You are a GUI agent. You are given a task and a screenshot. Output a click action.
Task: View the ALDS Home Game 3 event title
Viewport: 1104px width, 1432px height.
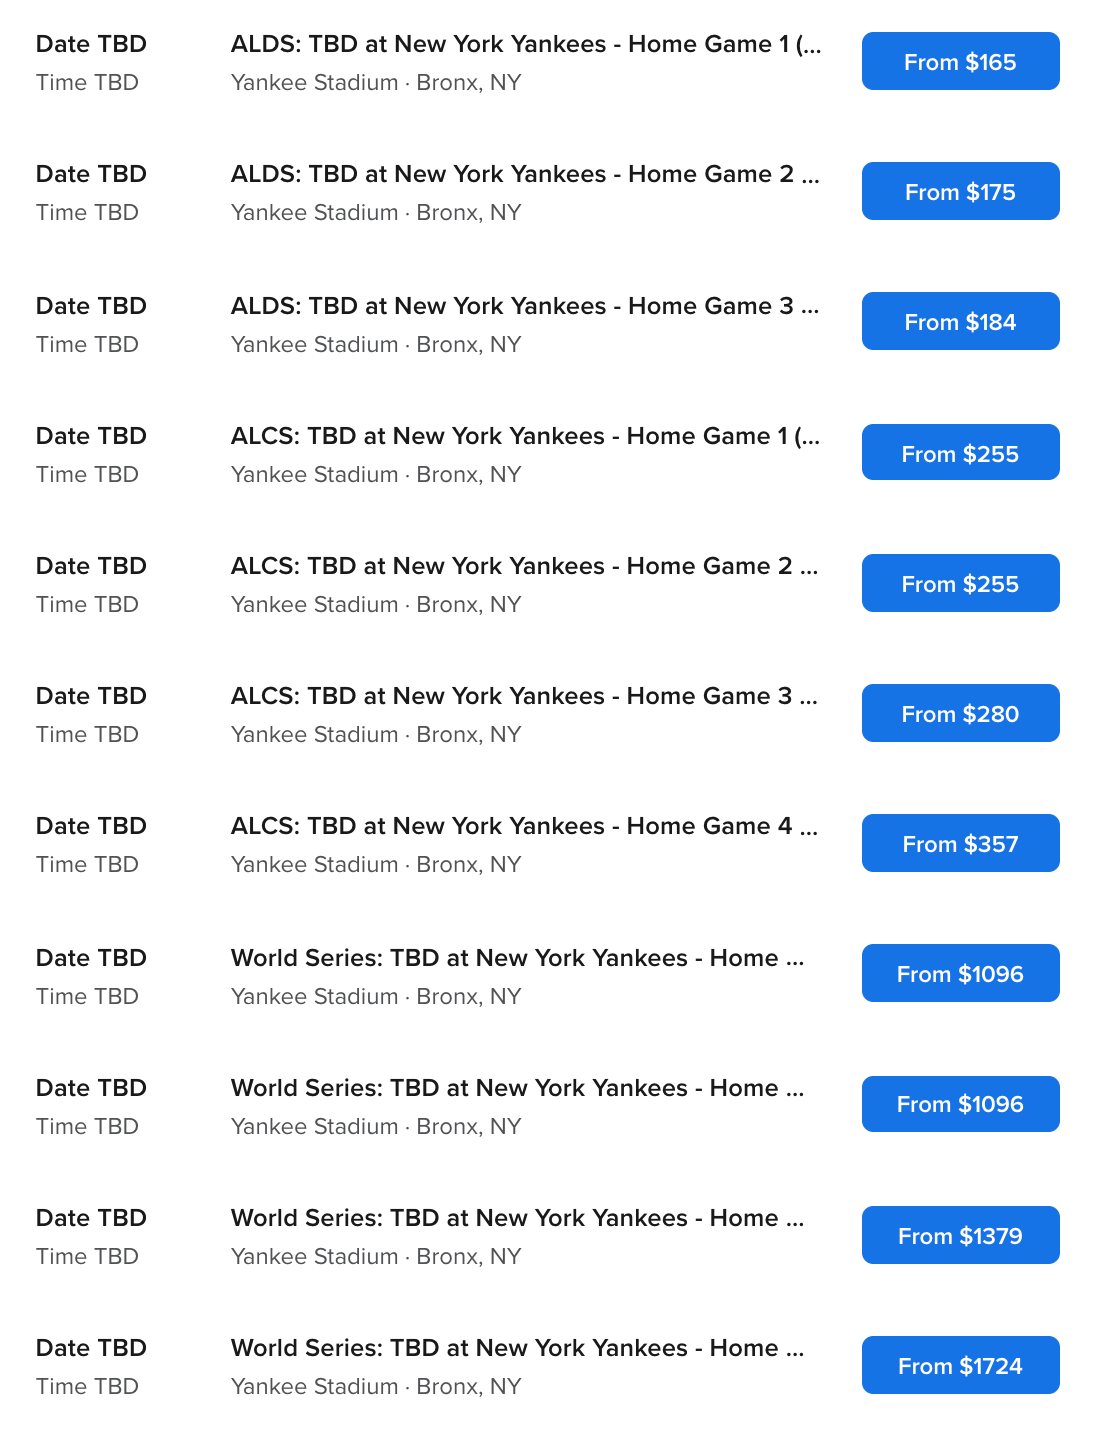525,307
